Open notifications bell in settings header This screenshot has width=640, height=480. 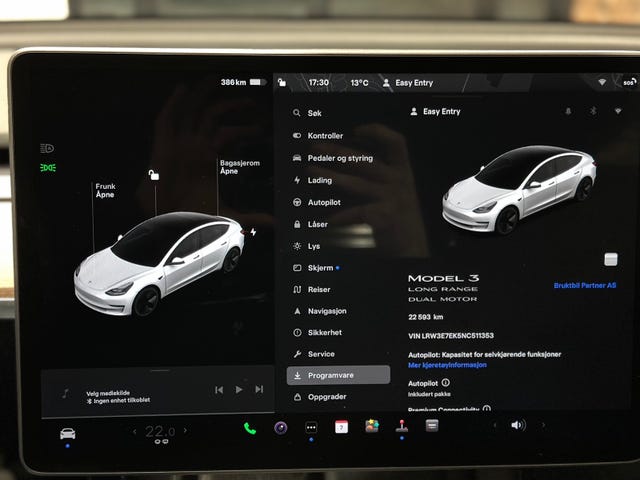(568, 111)
